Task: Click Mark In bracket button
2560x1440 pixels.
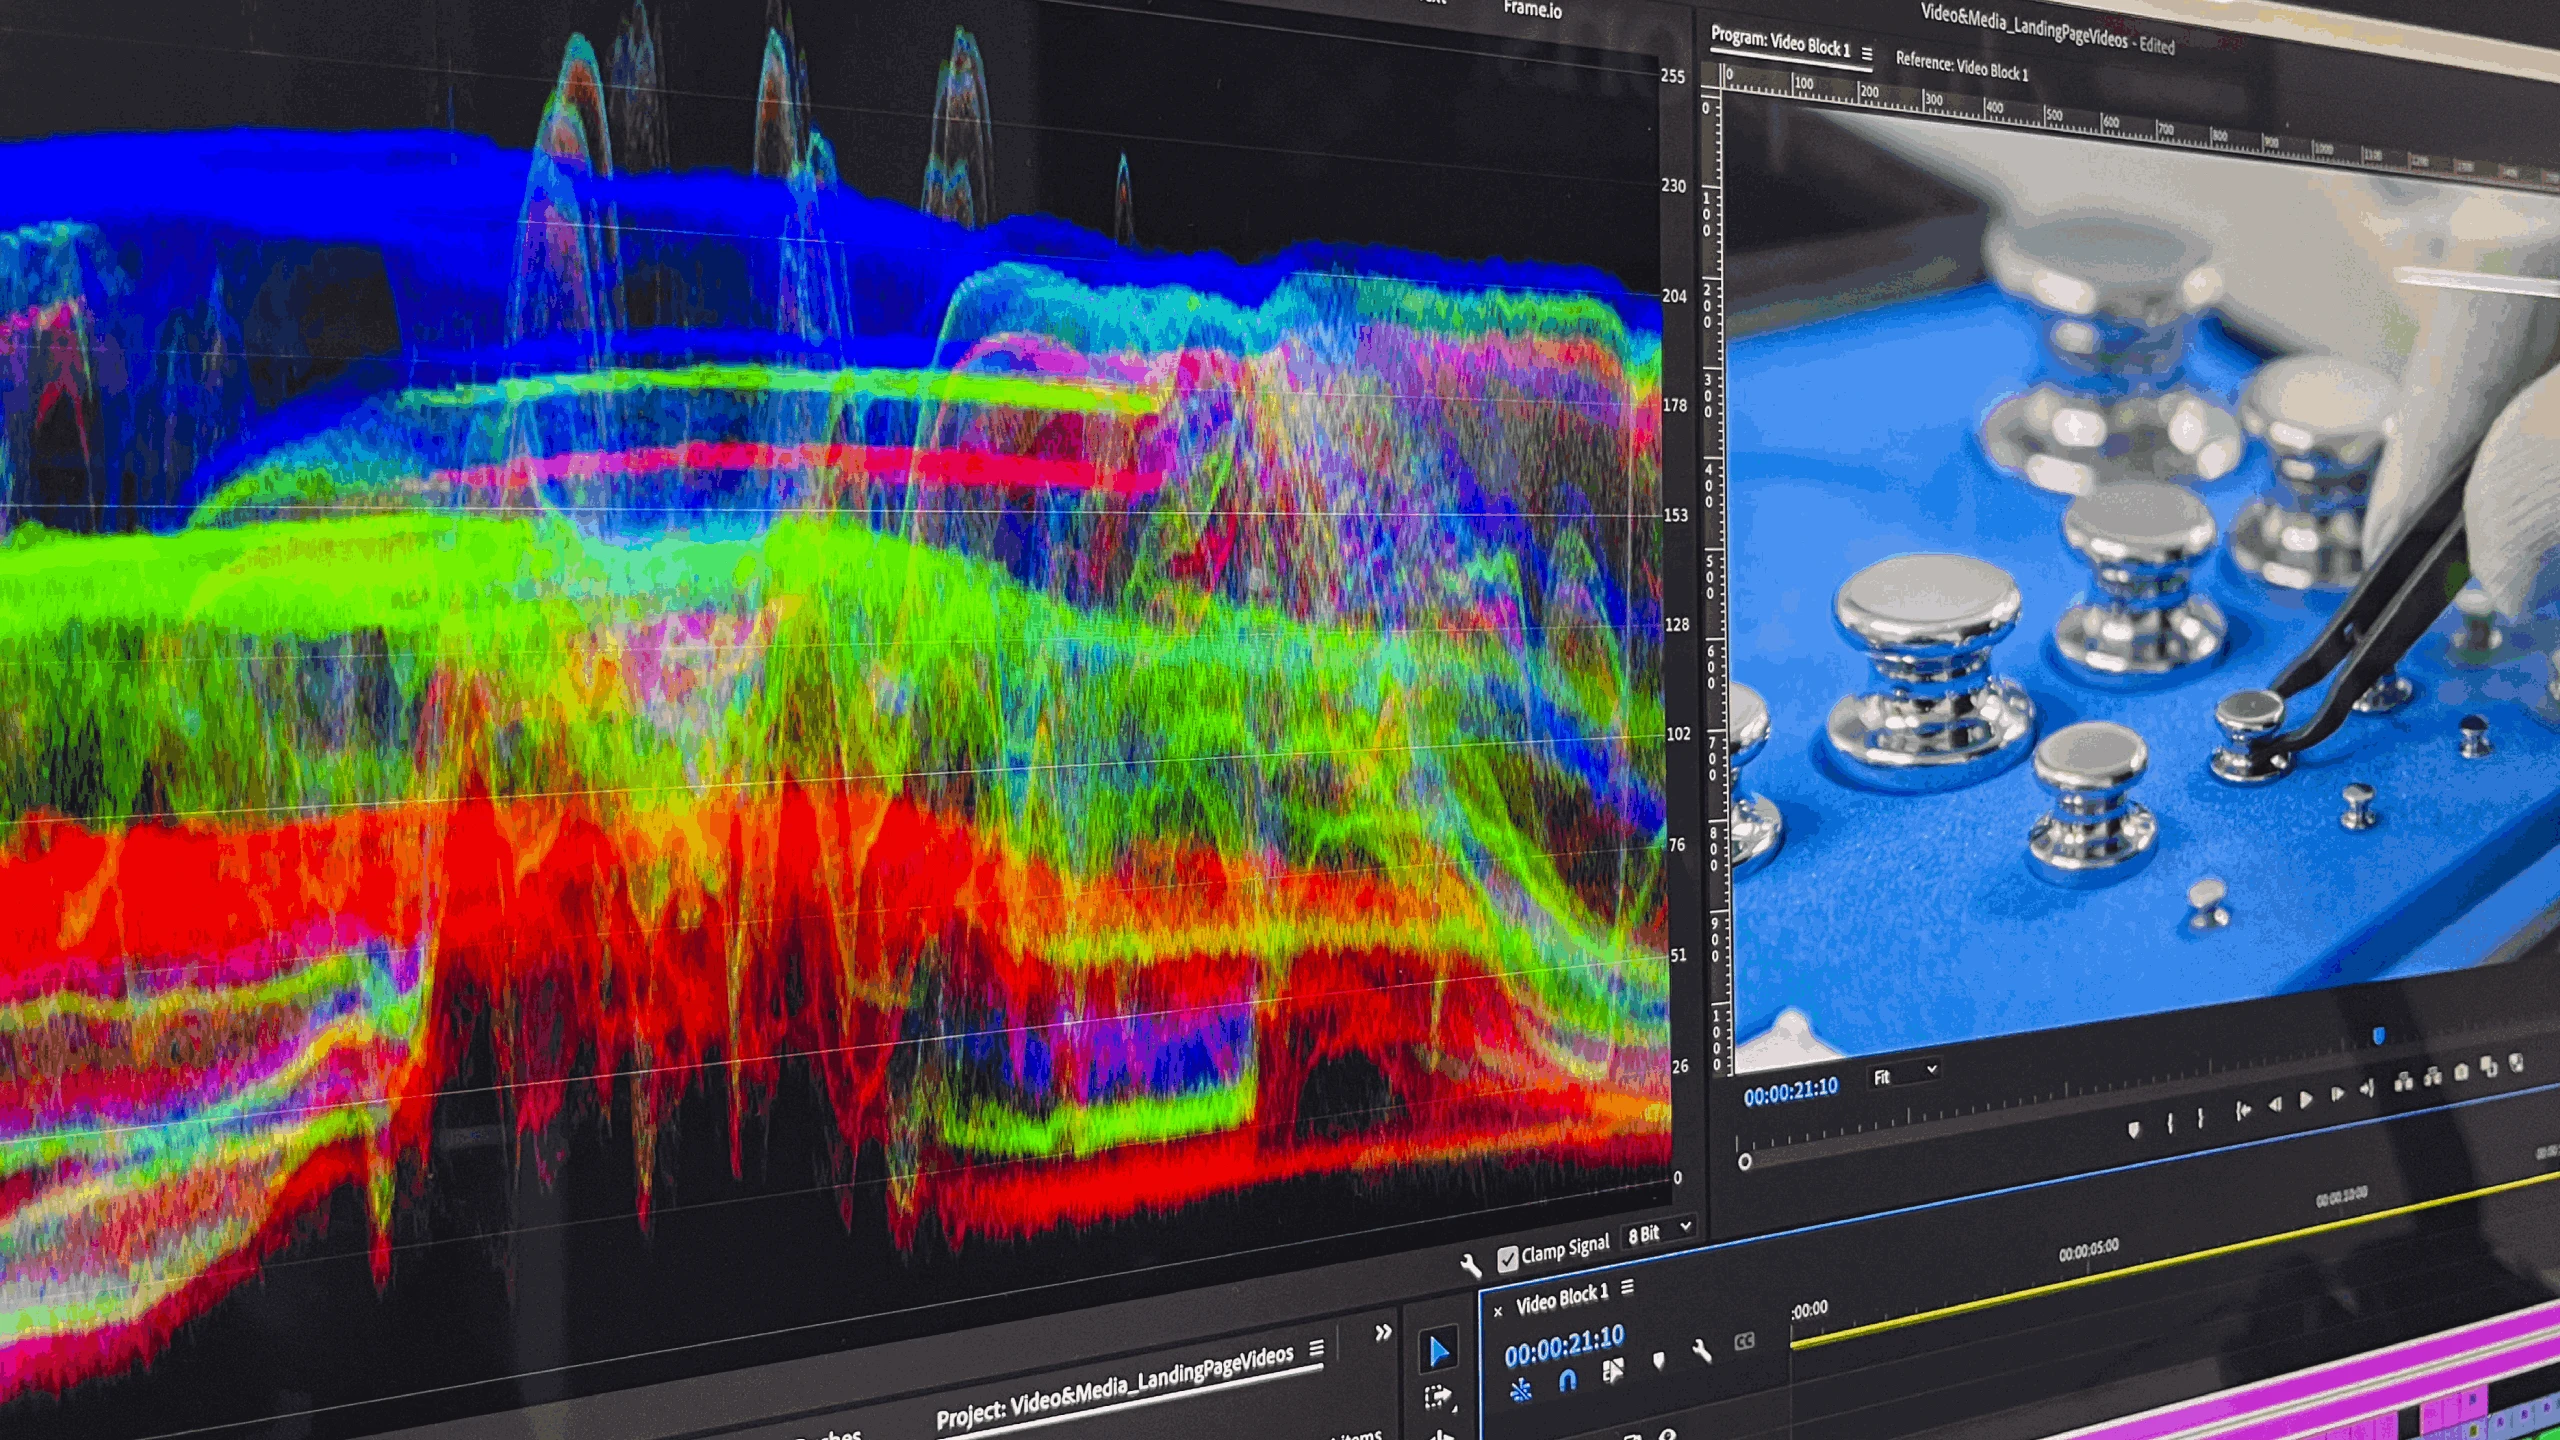Action: click(x=2169, y=1124)
